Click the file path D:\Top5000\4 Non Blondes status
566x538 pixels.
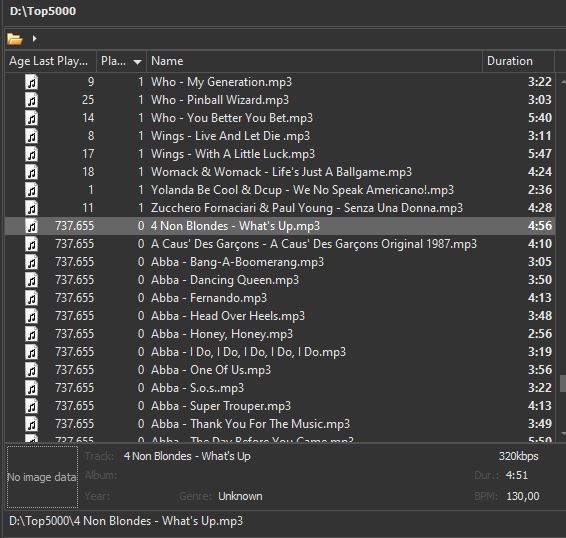coord(126,521)
